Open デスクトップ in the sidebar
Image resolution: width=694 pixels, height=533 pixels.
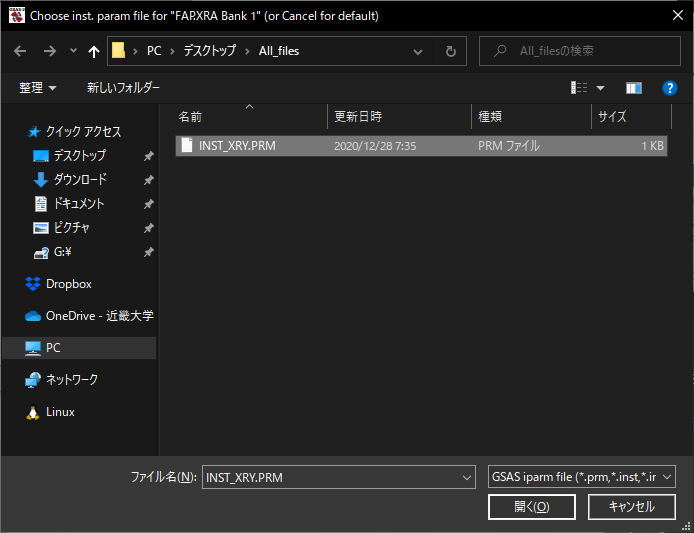(80, 155)
